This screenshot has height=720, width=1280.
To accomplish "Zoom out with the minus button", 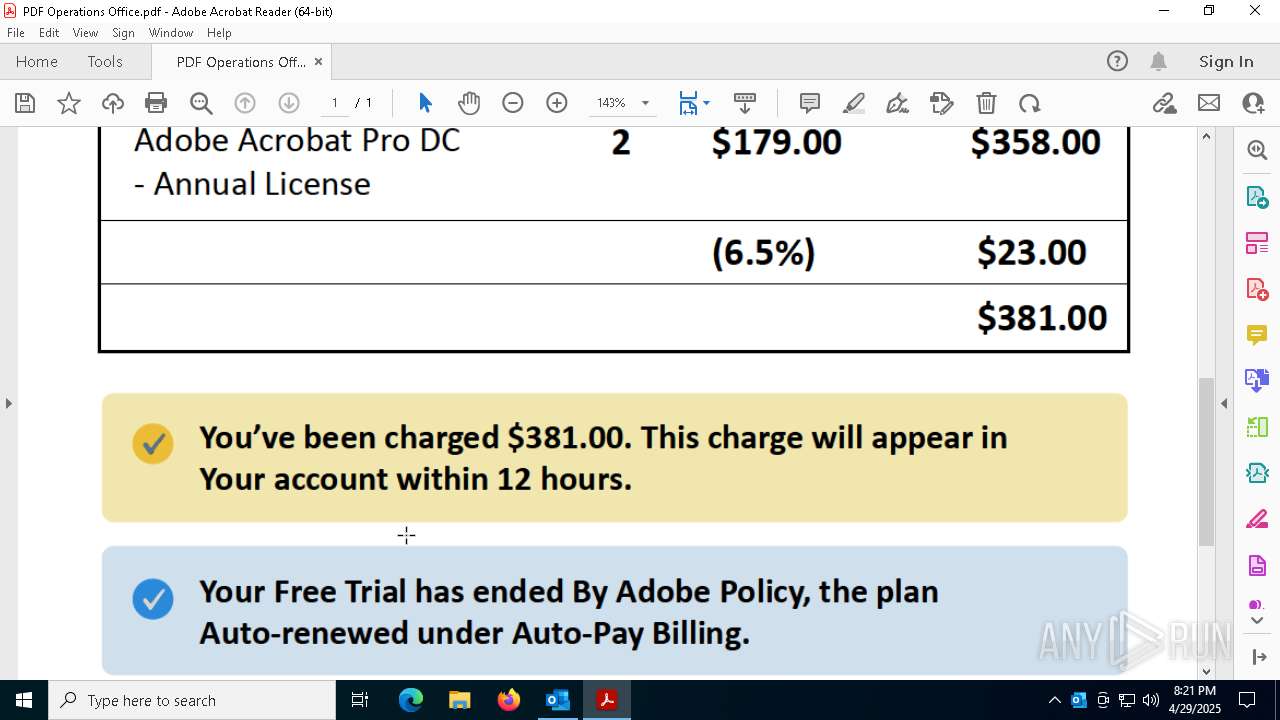I will click(x=513, y=103).
